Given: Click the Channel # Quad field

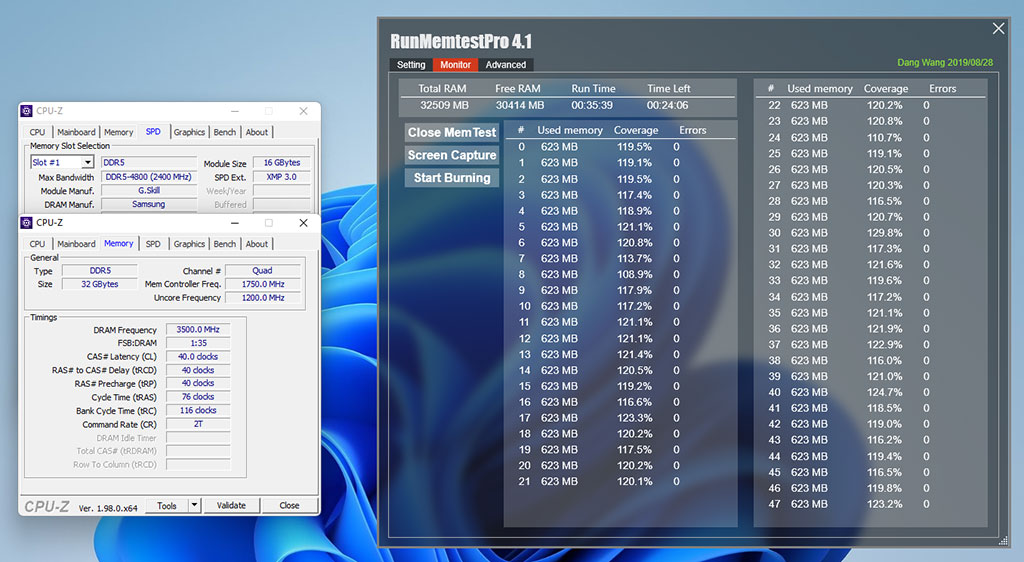Looking at the screenshot, I should coord(263,270).
